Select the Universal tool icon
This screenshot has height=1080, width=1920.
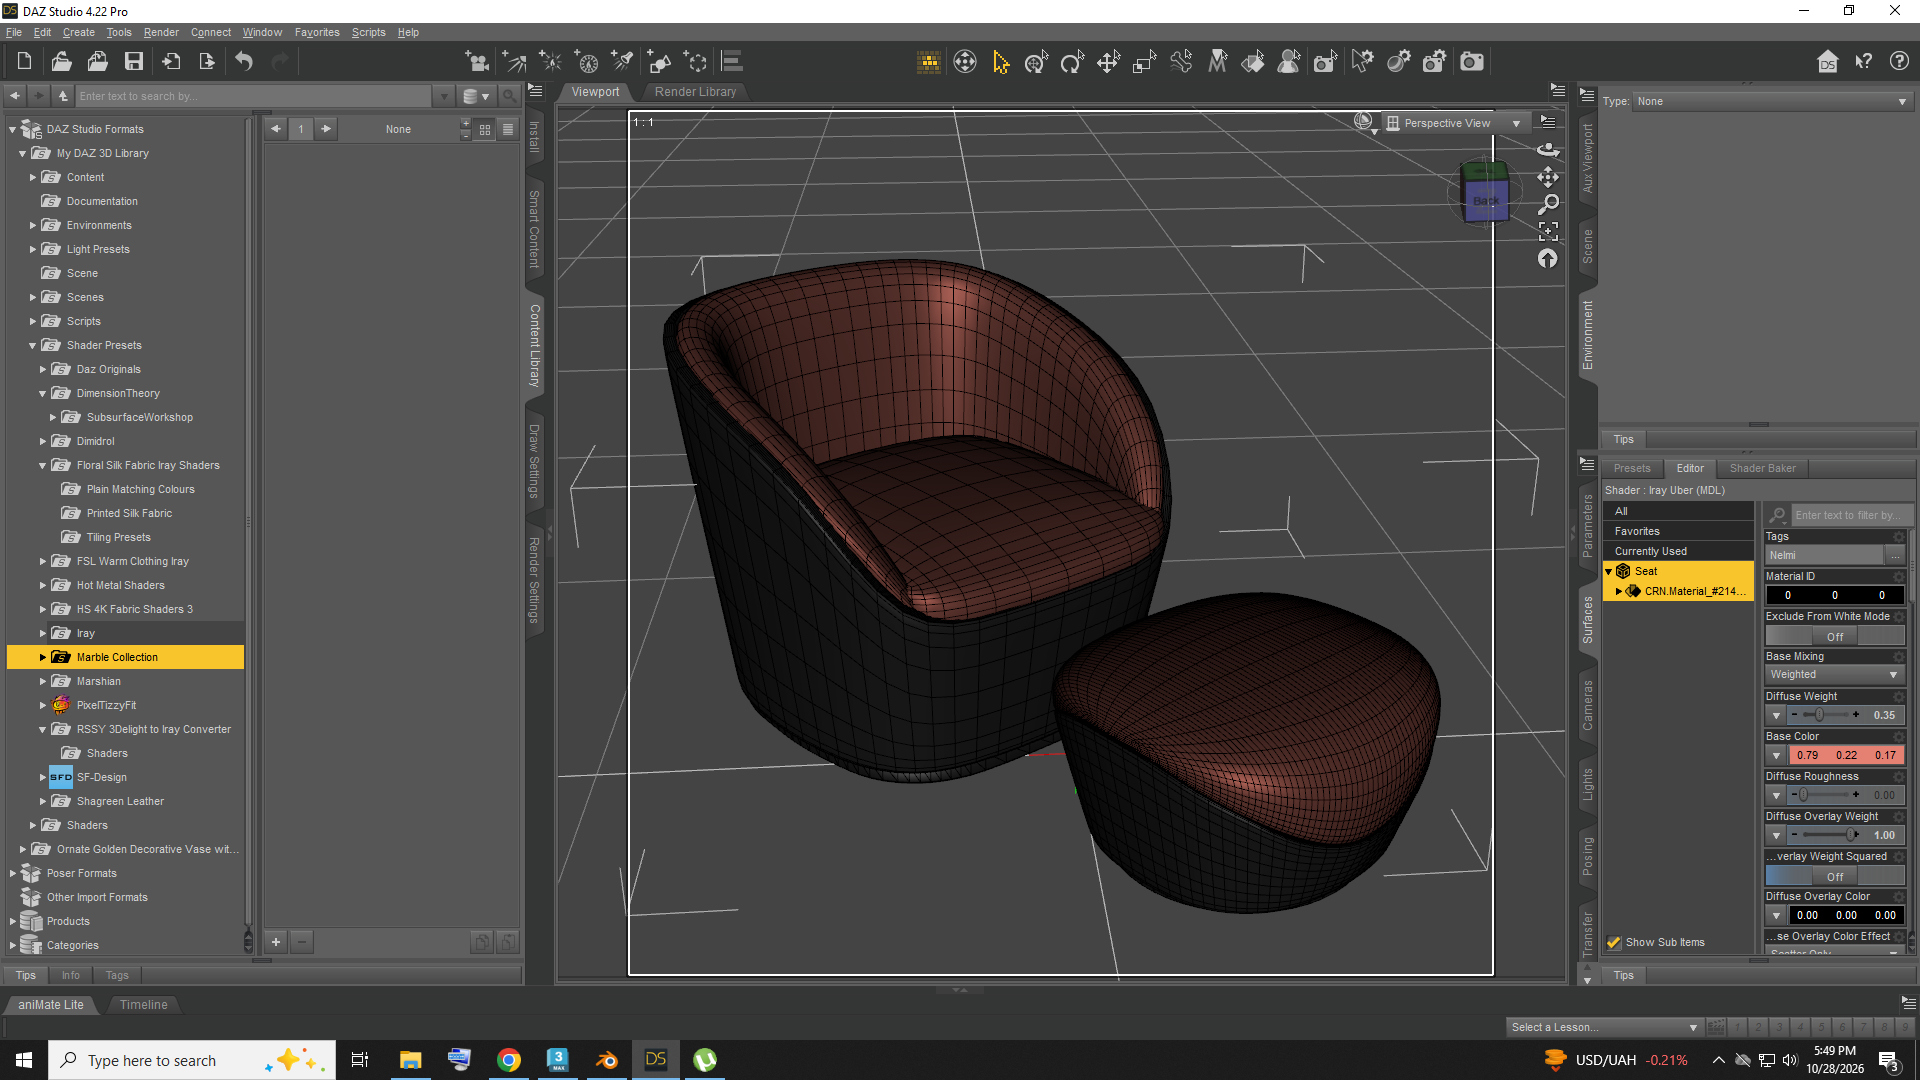click(x=1036, y=62)
